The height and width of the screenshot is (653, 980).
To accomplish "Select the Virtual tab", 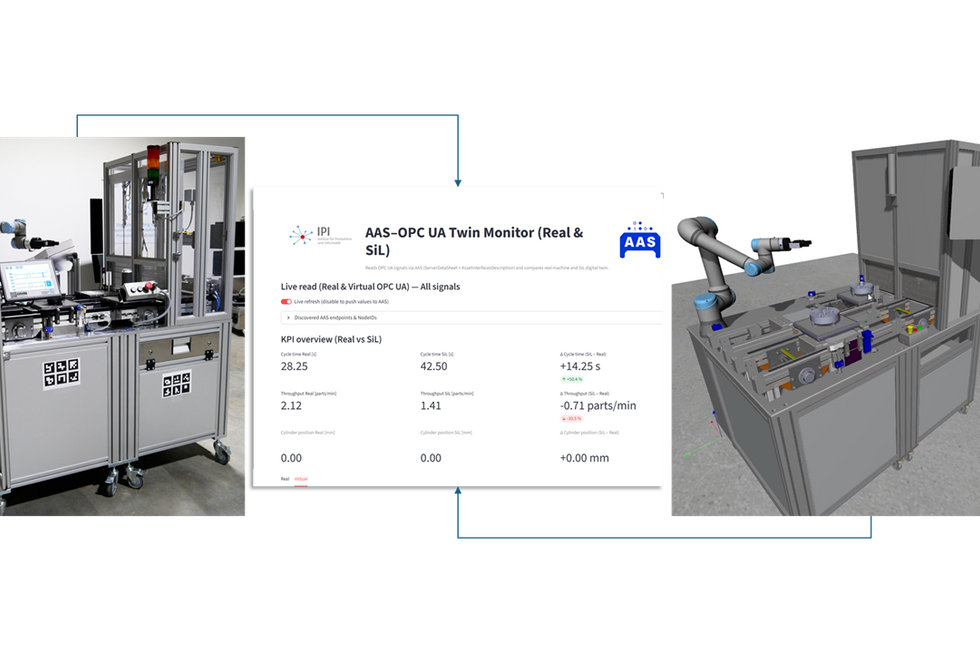I will (301, 479).
